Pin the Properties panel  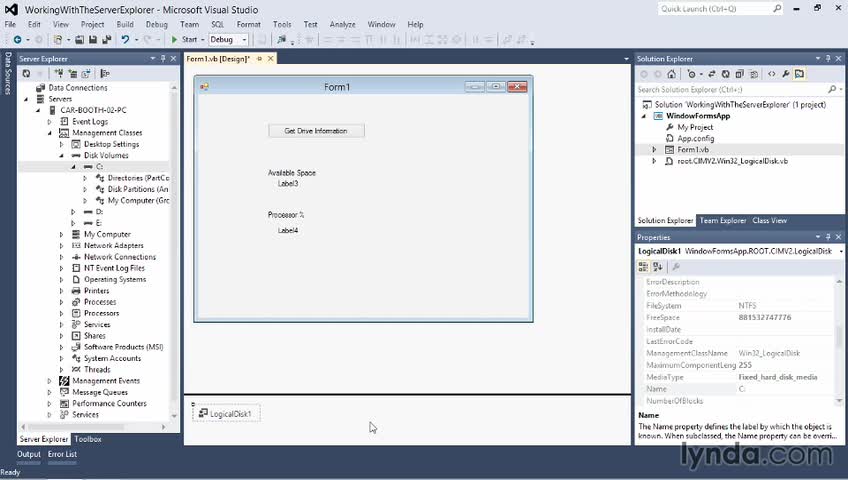click(828, 237)
